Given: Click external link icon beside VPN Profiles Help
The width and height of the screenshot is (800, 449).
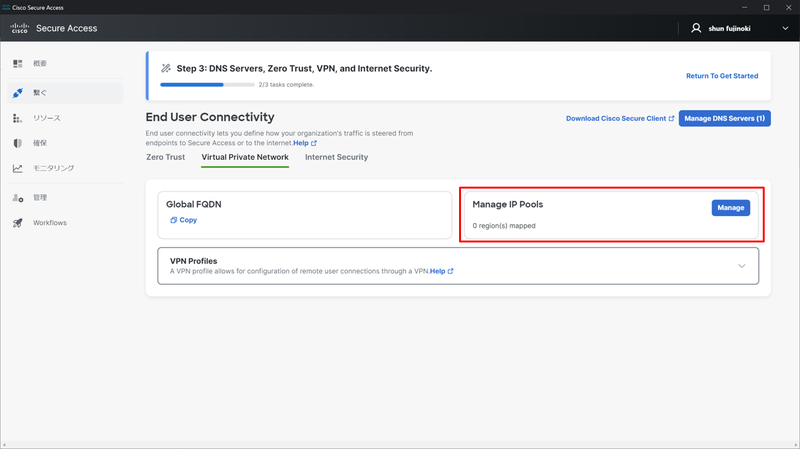Looking at the screenshot, I should 451,271.
